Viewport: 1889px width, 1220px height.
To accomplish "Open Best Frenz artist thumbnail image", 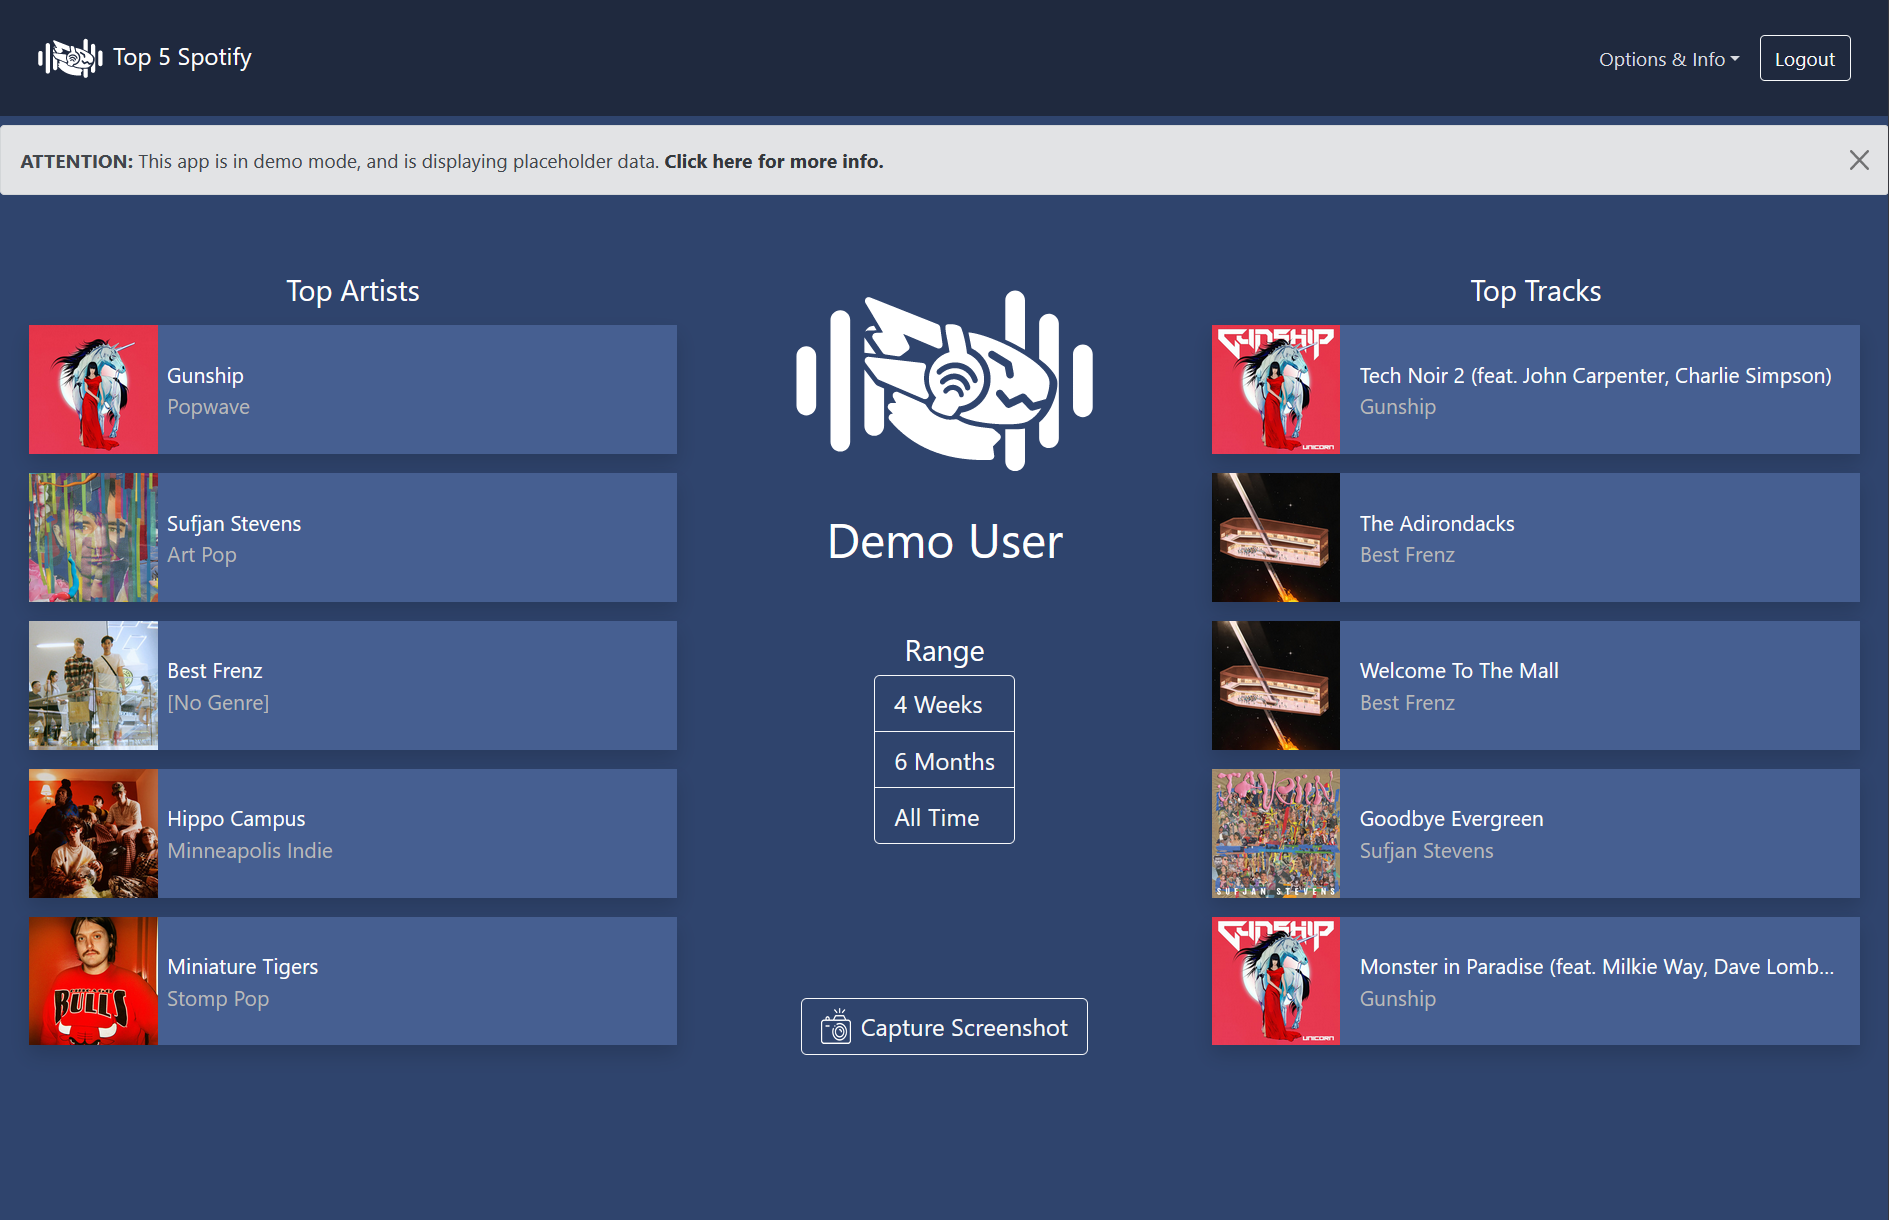I will (93, 685).
